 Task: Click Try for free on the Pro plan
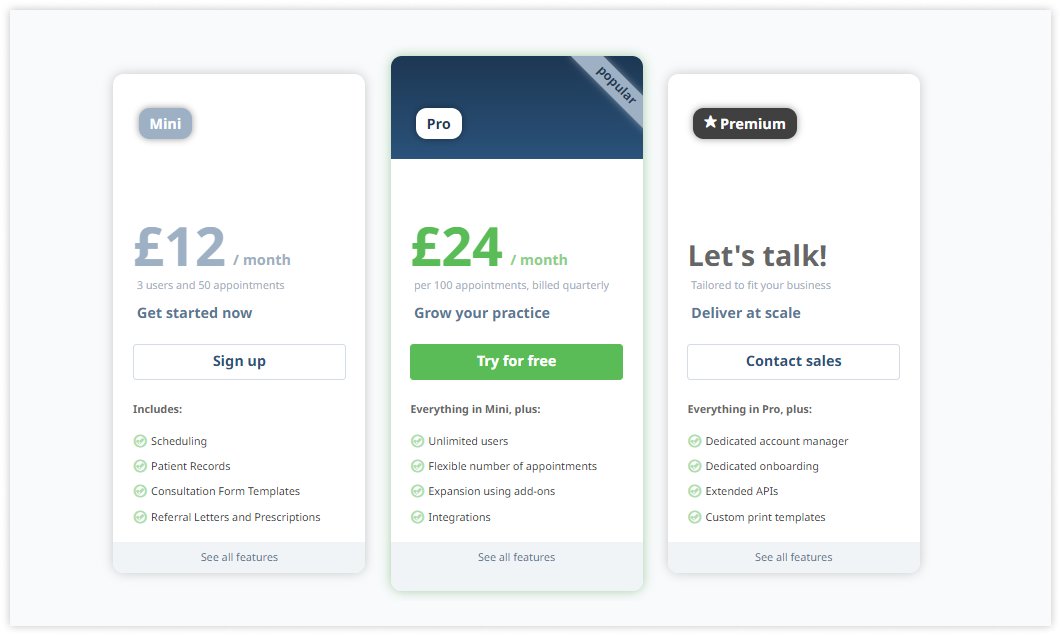516,361
